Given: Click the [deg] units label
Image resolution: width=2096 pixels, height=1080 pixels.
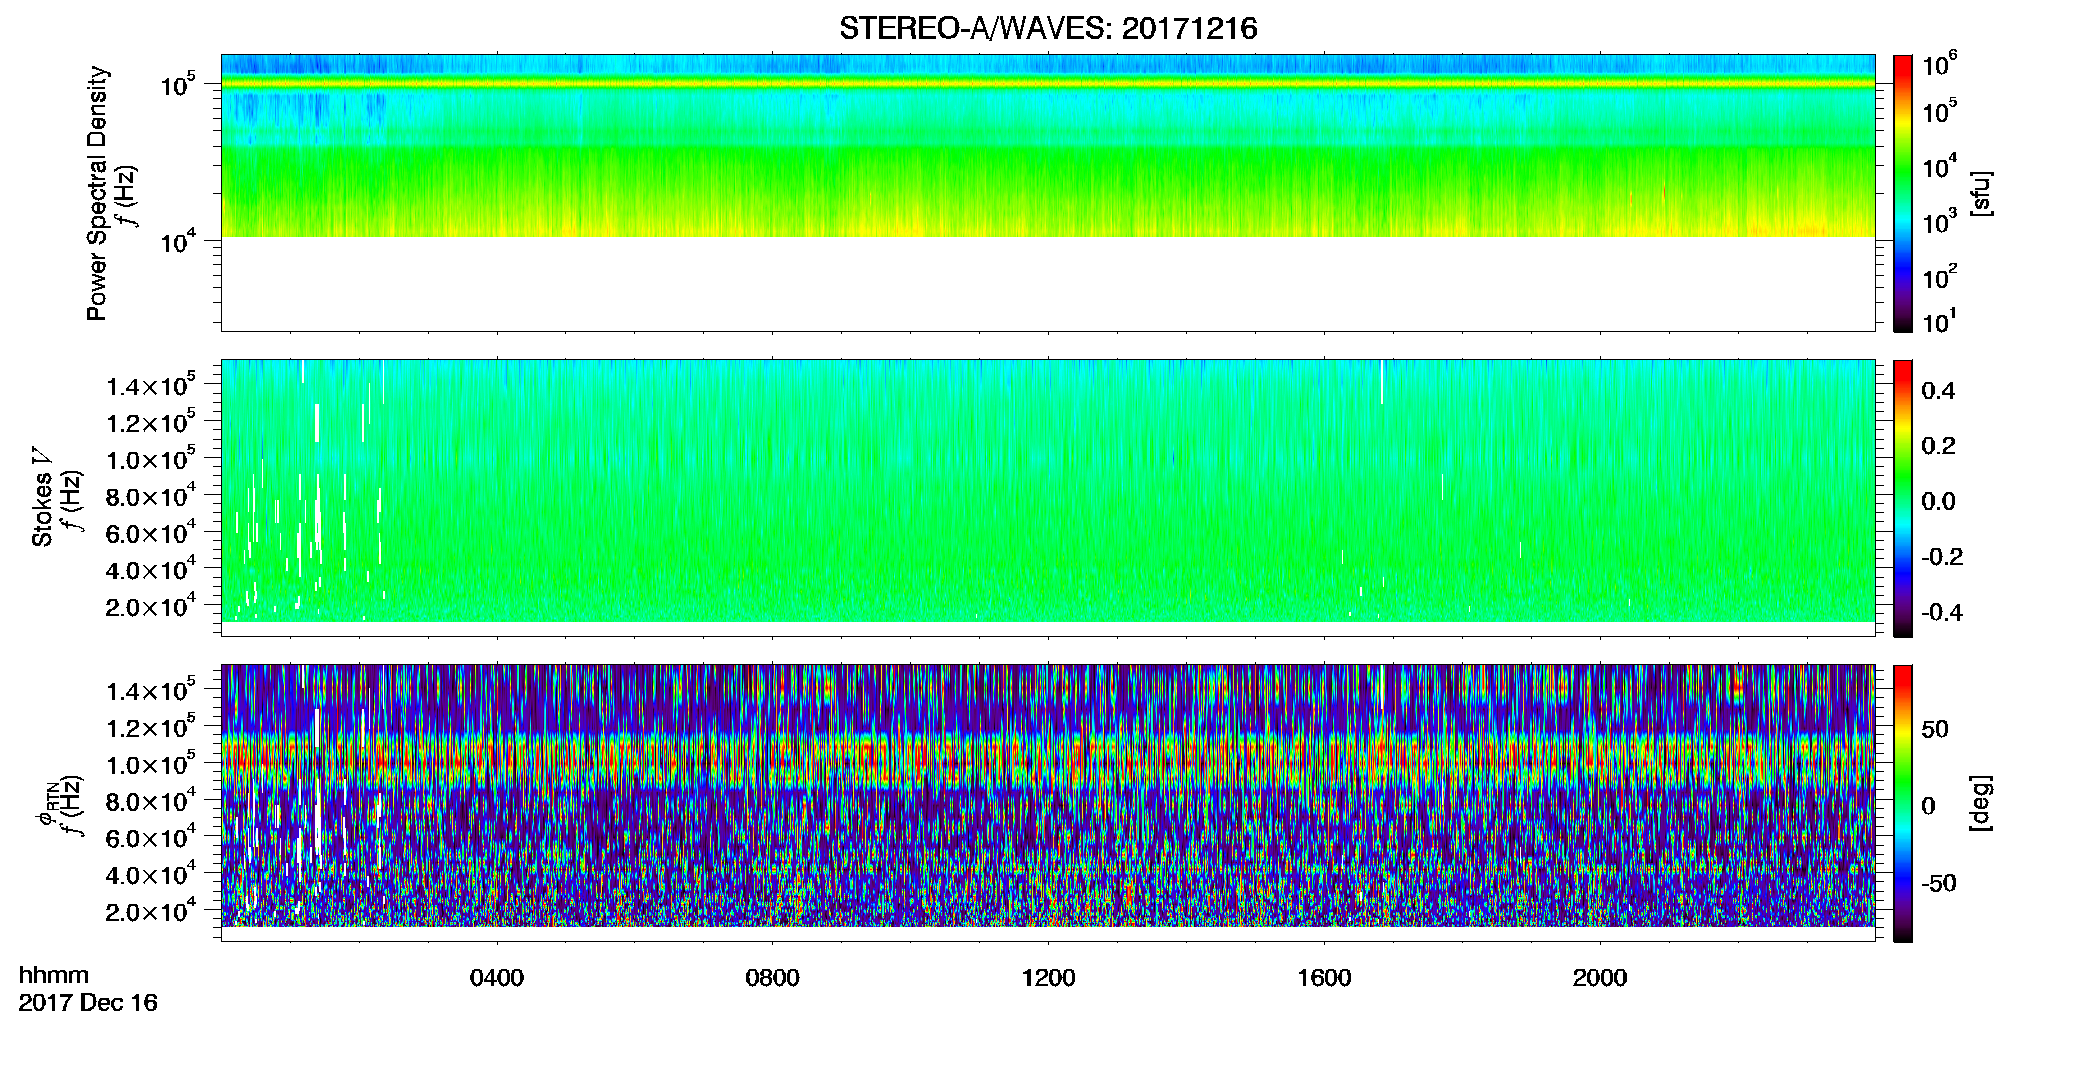Looking at the screenshot, I should (x=1980, y=803).
